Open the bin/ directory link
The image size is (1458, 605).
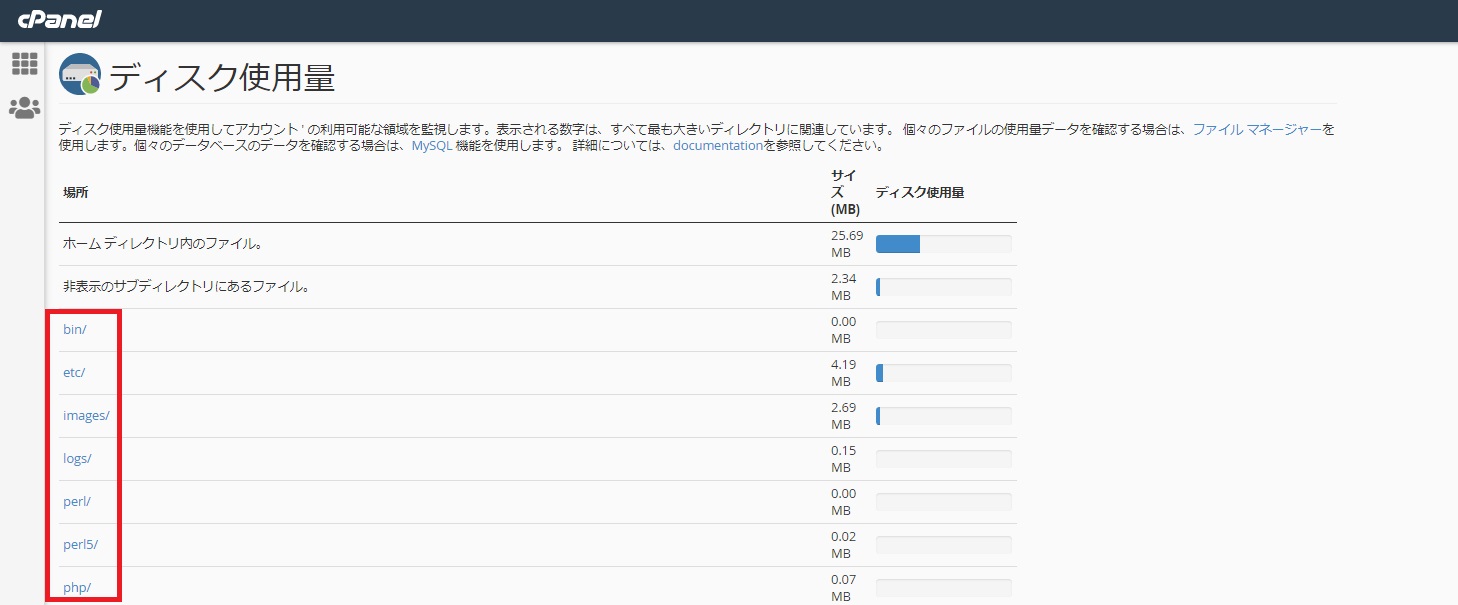(x=75, y=329)
